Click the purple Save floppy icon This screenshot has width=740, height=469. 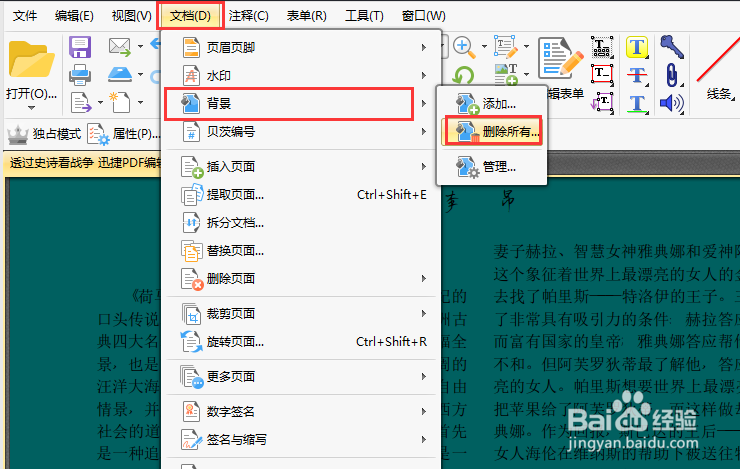[80, 47]
